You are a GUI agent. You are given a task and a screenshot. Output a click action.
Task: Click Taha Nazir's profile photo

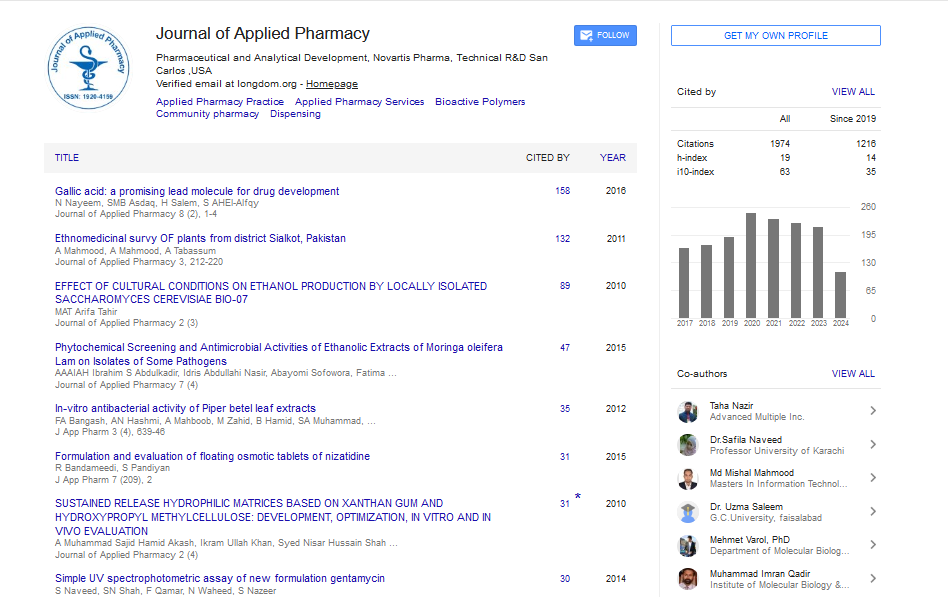688,411
